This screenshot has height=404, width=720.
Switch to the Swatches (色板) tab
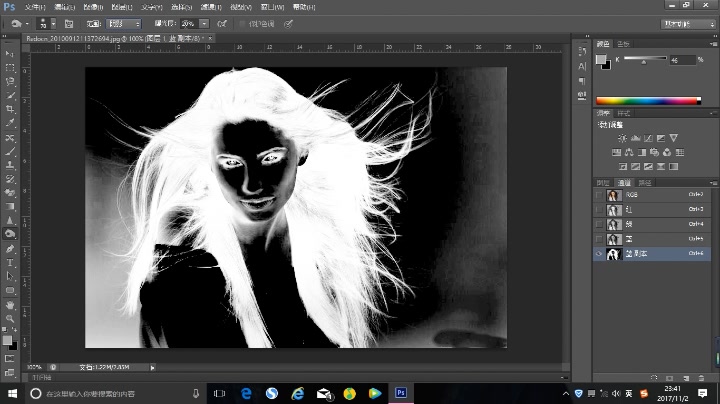click(623, 44)
